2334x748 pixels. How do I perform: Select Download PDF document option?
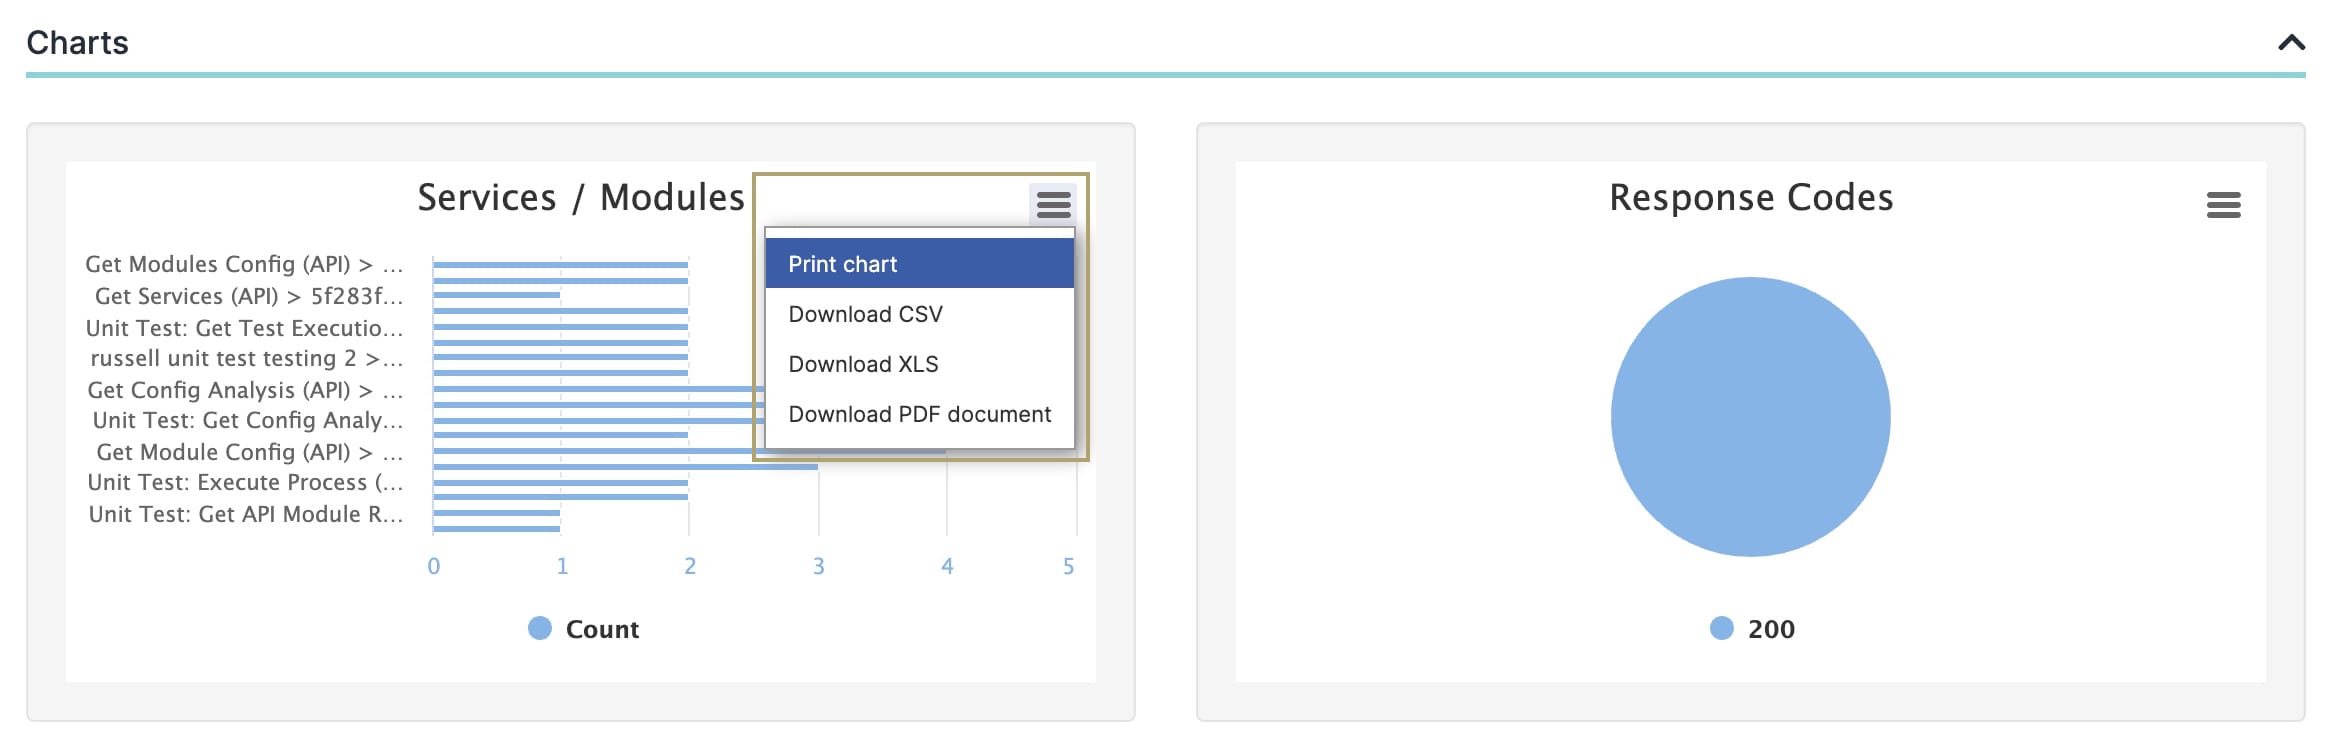[x=919, y=414]
